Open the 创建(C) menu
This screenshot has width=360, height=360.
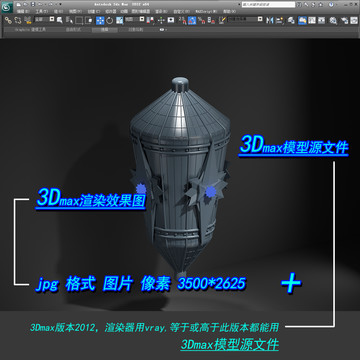(94, 11)
